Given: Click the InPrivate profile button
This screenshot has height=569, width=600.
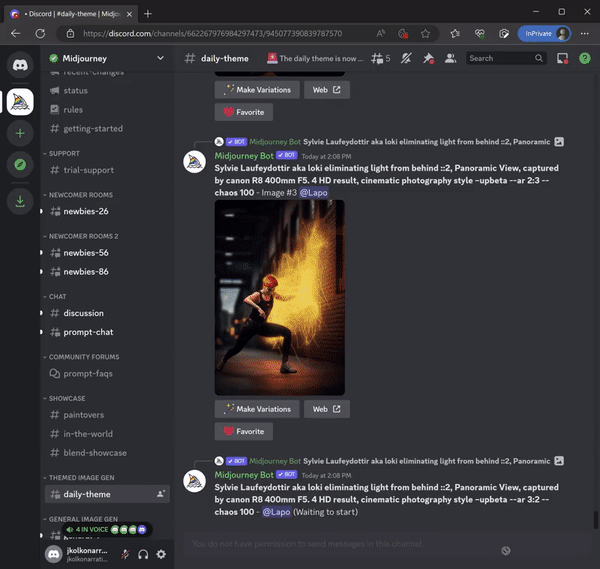Looking at the screenshot, I should coord(544,34).
